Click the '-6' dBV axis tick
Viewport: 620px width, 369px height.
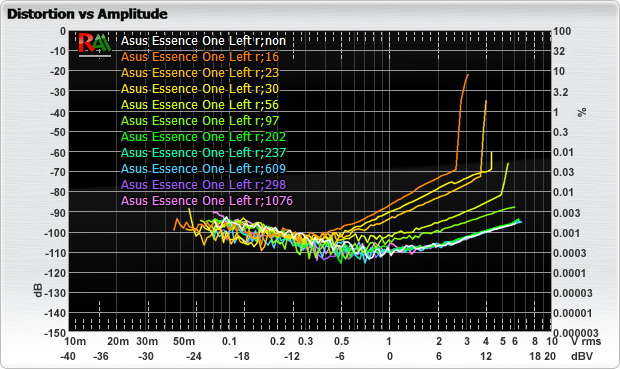pyautogui.click(x=340, y=356)
